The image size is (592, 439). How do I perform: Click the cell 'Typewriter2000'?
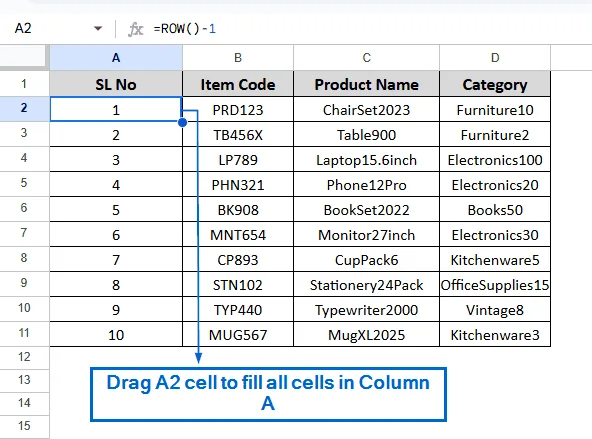367,310
